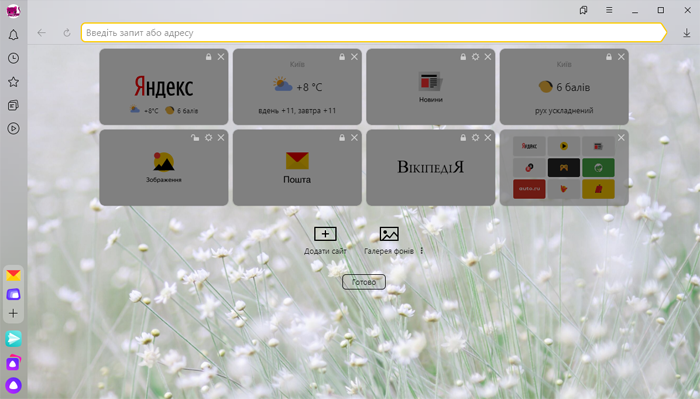
Task: Open browsing history clock icon
Action: click(x=13, y=58)
